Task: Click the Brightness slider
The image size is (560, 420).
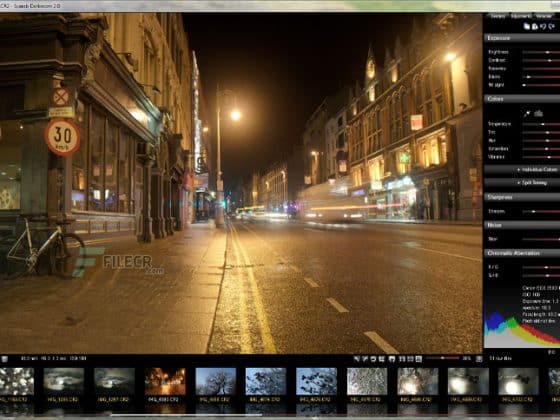Action: tap(541, 52)
